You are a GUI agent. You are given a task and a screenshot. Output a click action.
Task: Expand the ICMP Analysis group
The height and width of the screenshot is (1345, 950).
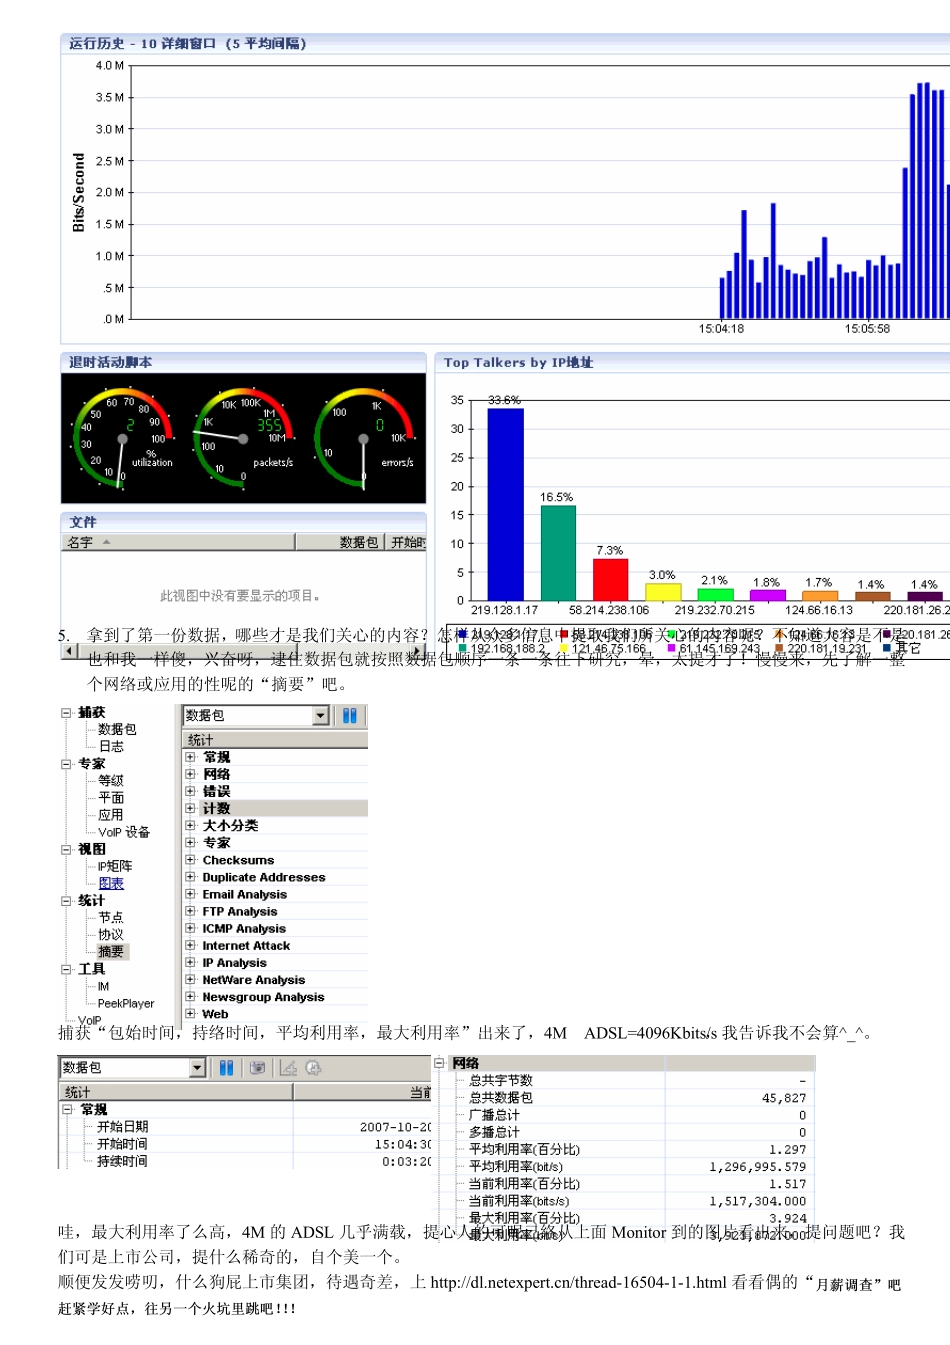click(x=190, y=928)
